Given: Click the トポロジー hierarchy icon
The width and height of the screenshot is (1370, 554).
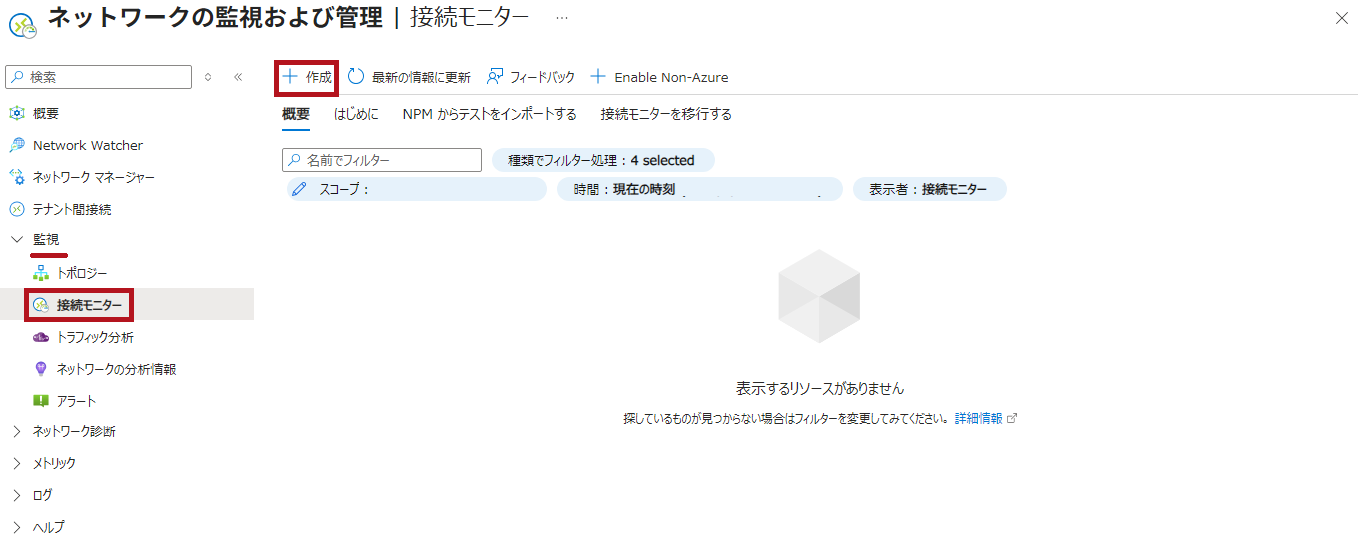Looking at the screenshot, I should point(40,273).
